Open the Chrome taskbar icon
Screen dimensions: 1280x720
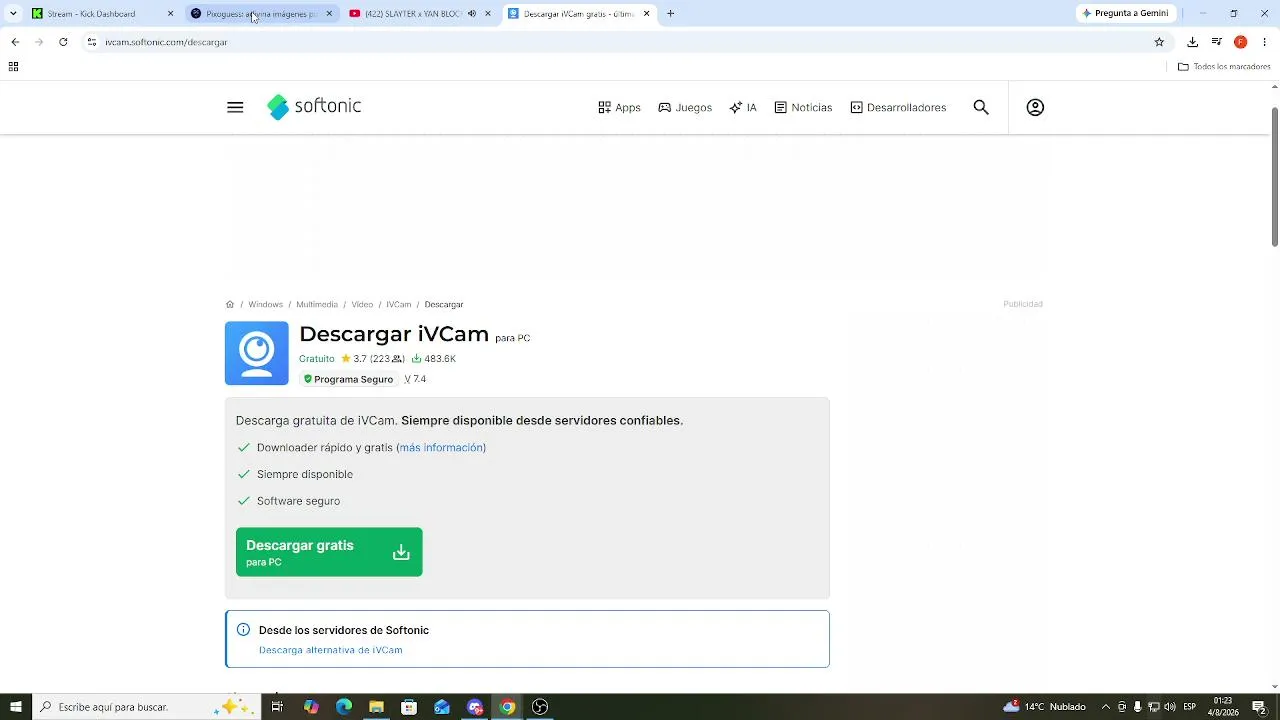[x=507, y=707]
